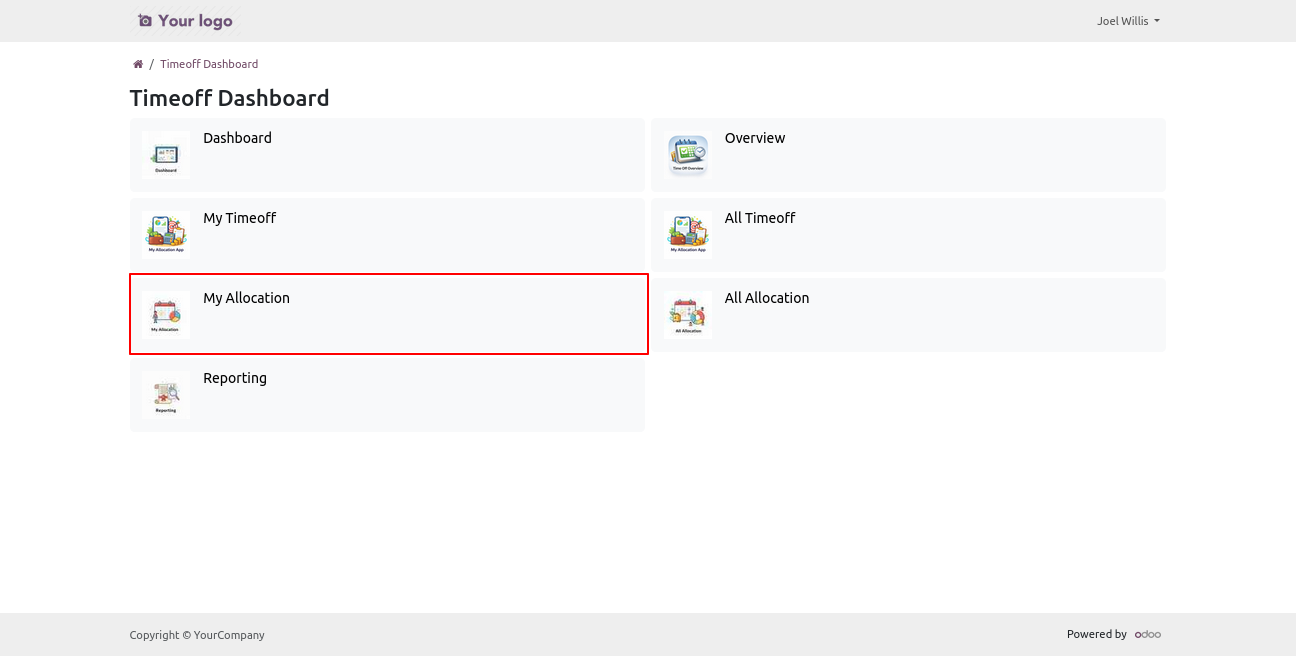Image resolution: width=1296 pixels, height=656 pixels.
Task: Click the Odoo logo in footer
Action: click(x=1147, y=634)
